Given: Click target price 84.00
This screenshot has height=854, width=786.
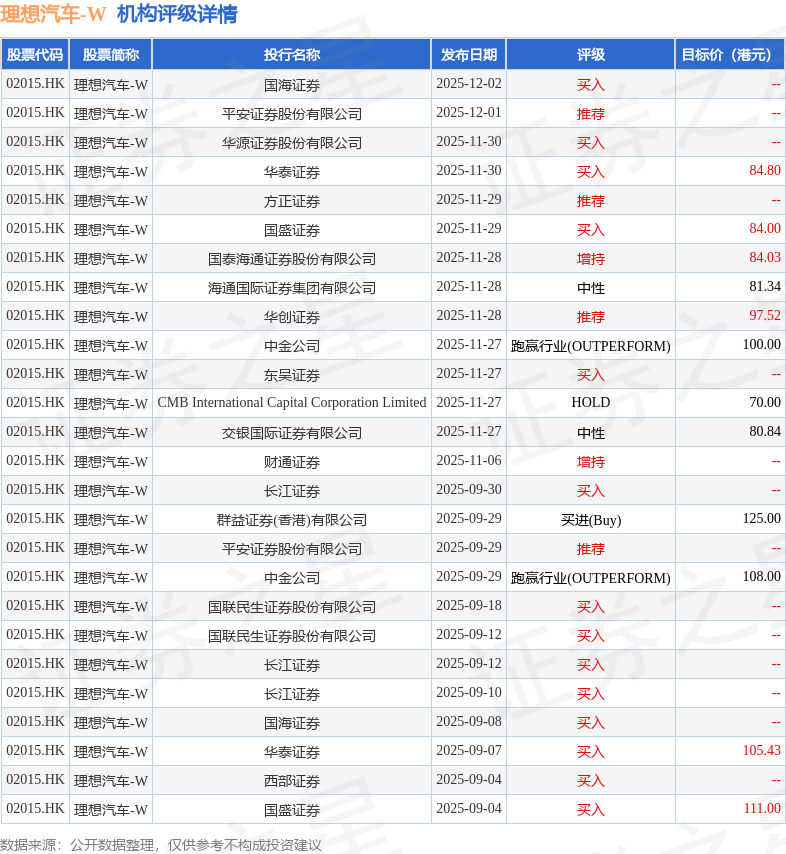Looking at the screenshot, I should (765, 228).
